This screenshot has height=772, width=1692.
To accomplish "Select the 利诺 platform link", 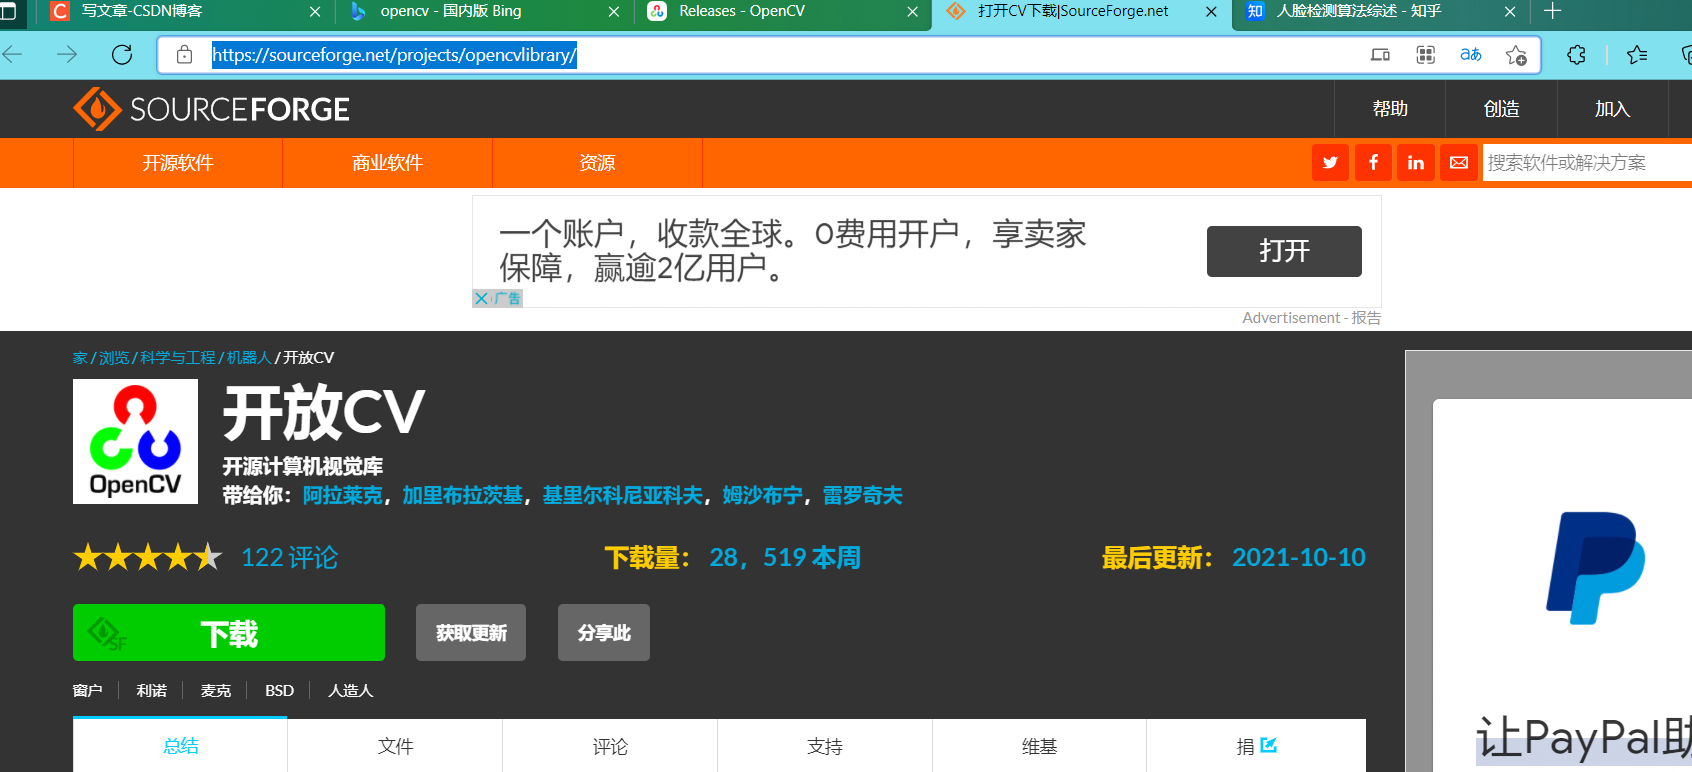I will (152, 691).
